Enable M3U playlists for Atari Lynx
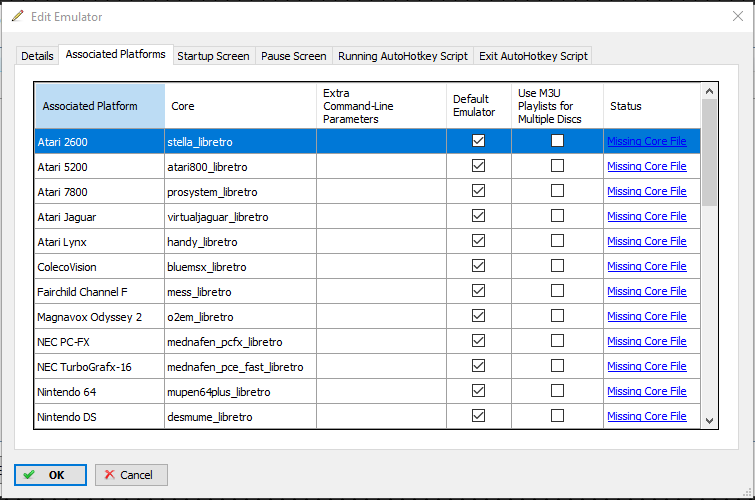The width and height of the screenshot is (755, 500). tap(557, 241)
